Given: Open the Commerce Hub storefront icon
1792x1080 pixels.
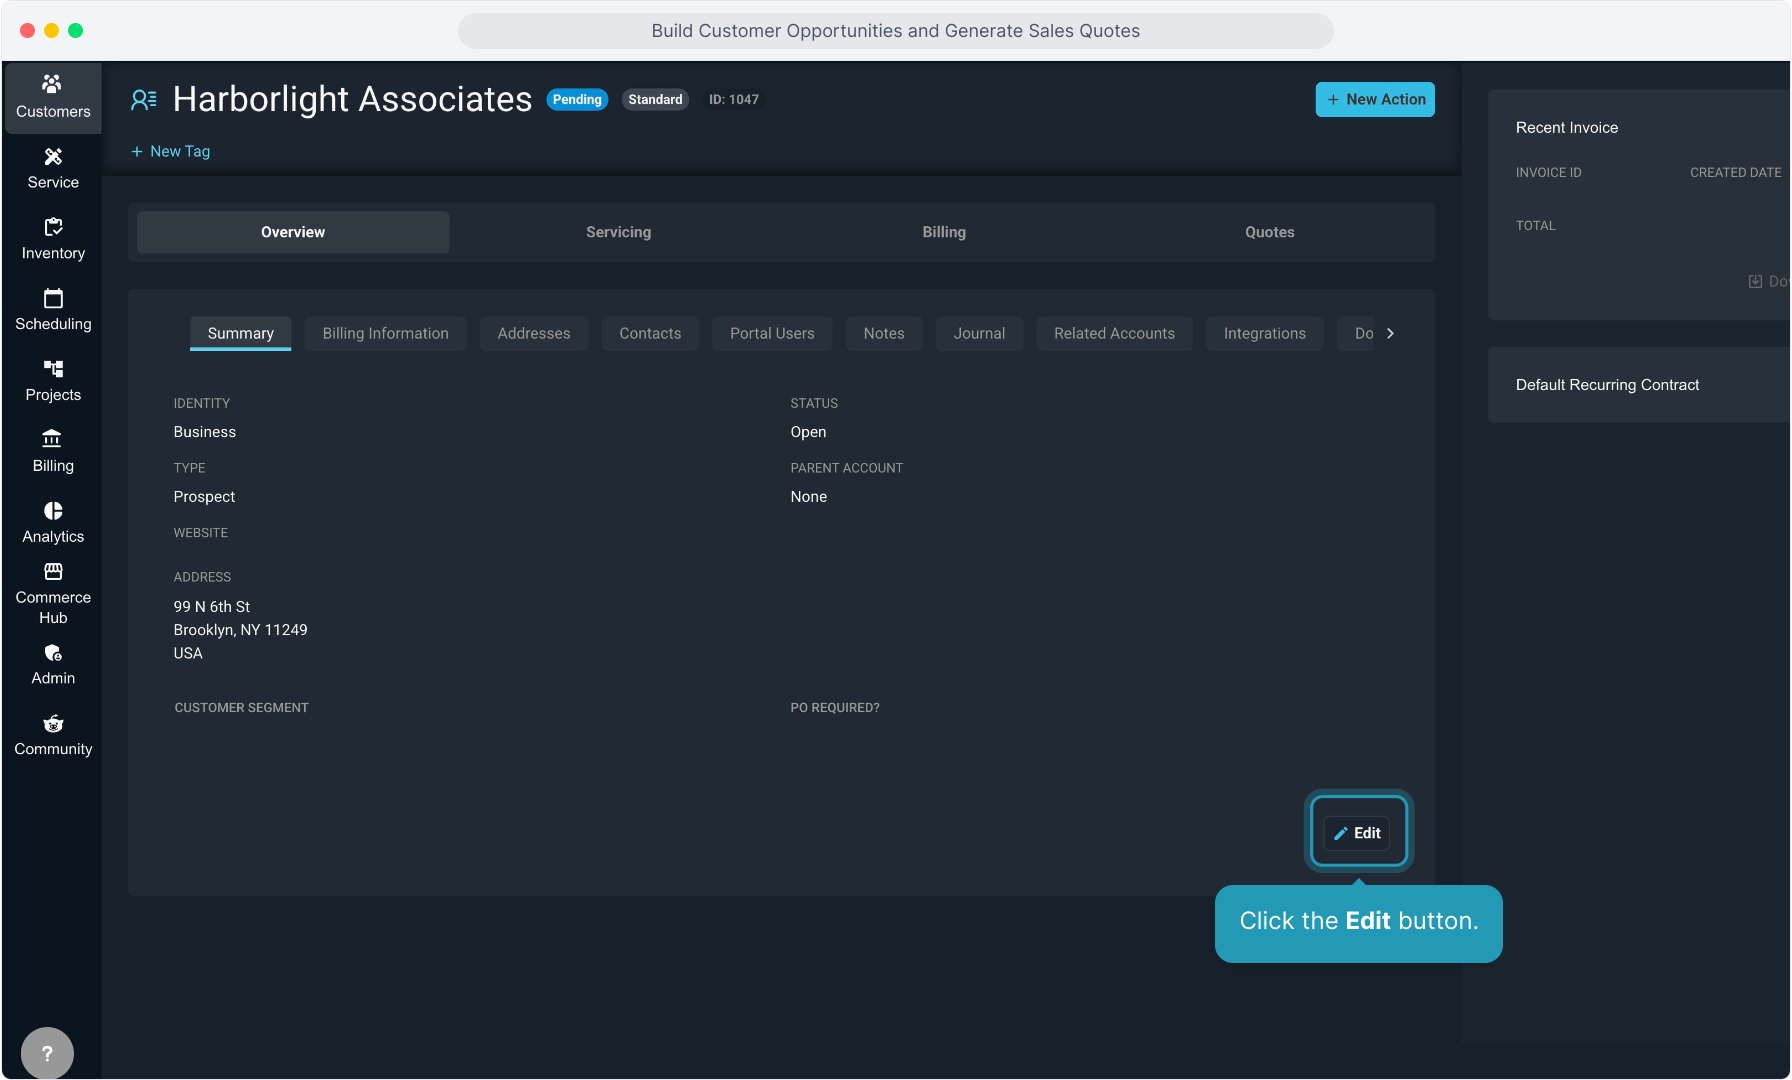Looking at the screenshot, I should [53, 572].
